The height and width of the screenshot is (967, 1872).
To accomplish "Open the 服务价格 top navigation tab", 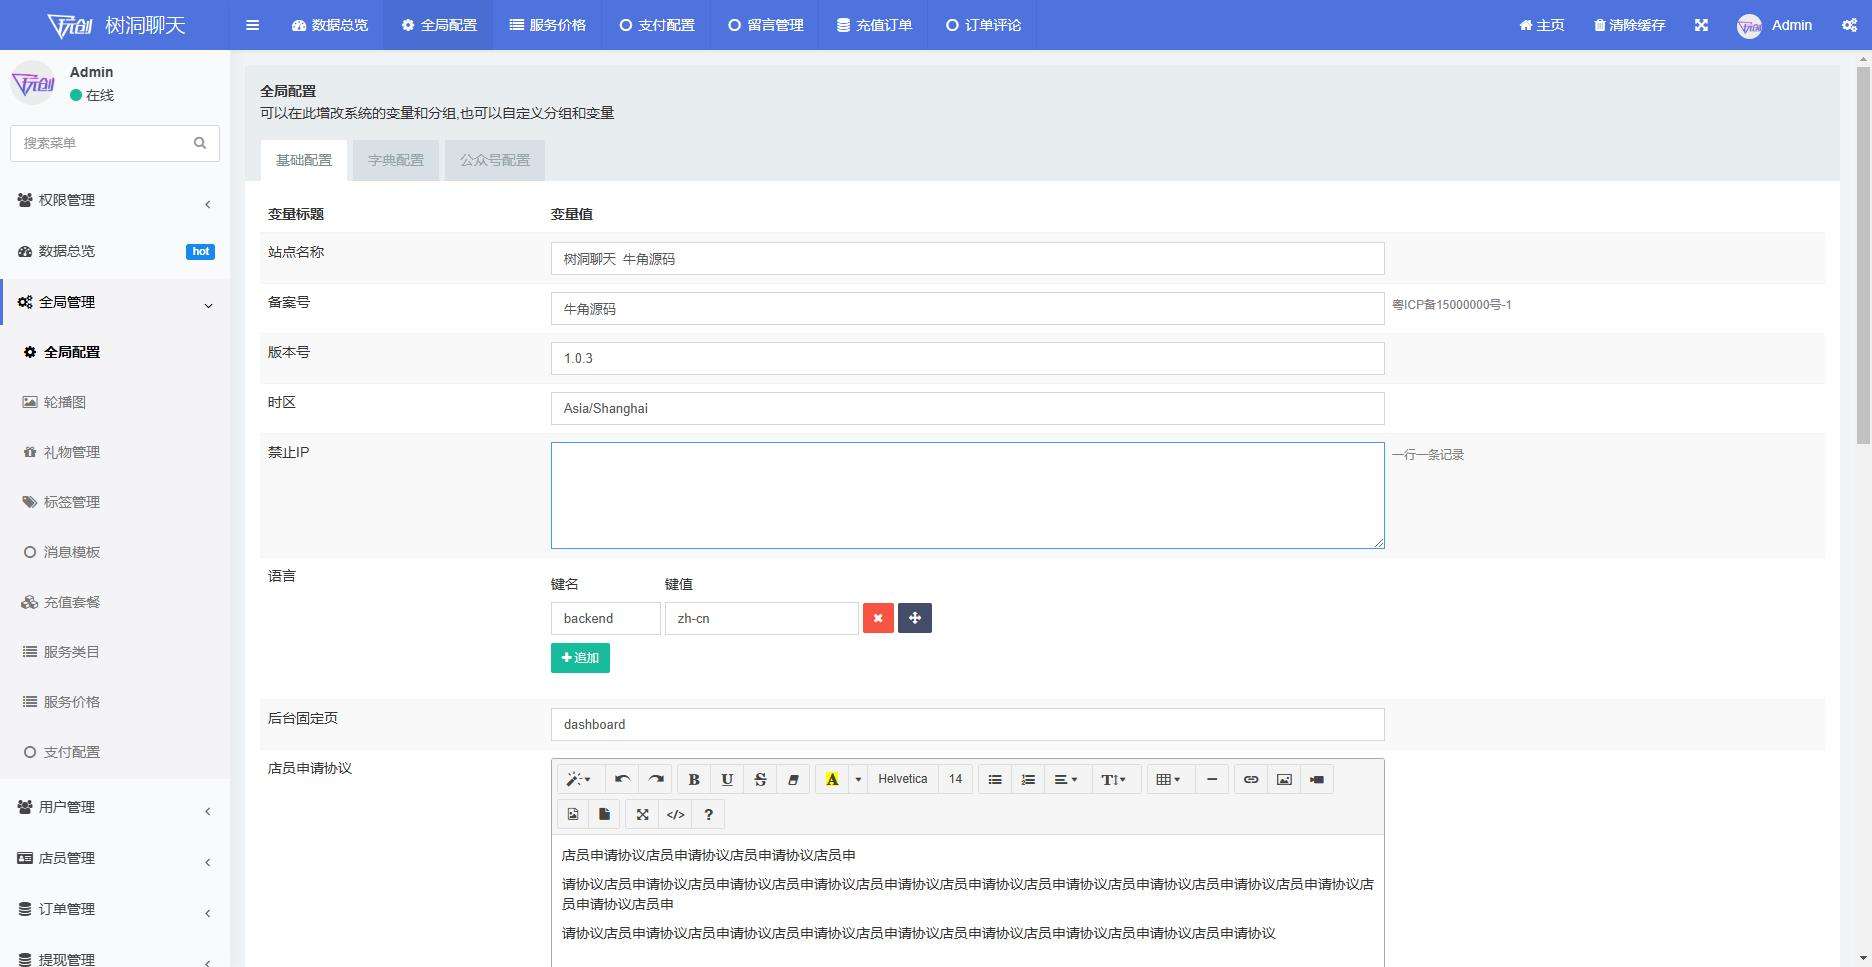I will pos(548,25).
